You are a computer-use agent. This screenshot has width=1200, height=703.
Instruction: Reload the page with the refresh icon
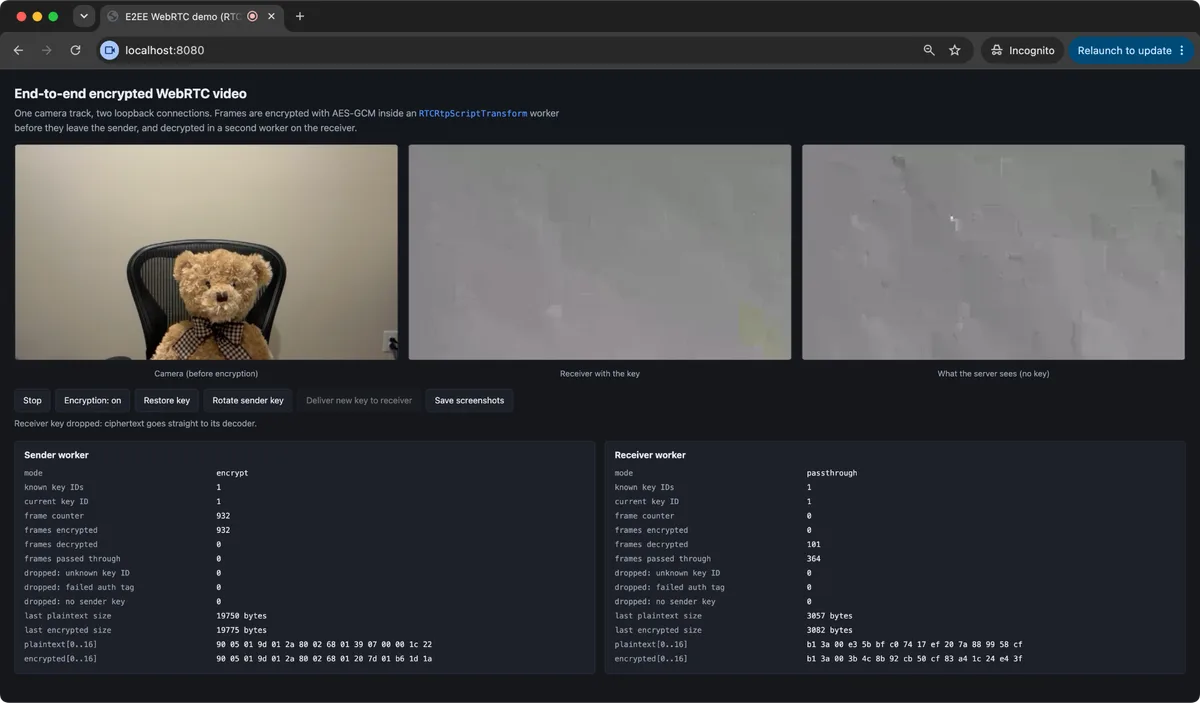pos(75,50)
